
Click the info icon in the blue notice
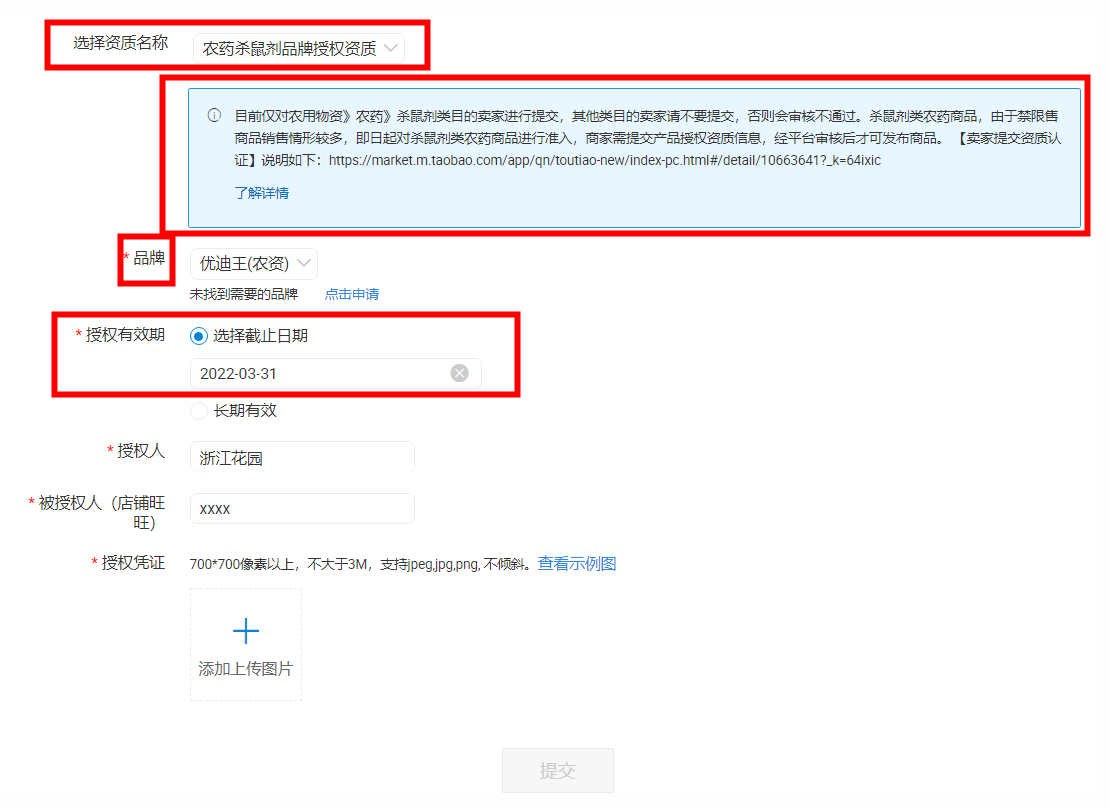(214, 115)
